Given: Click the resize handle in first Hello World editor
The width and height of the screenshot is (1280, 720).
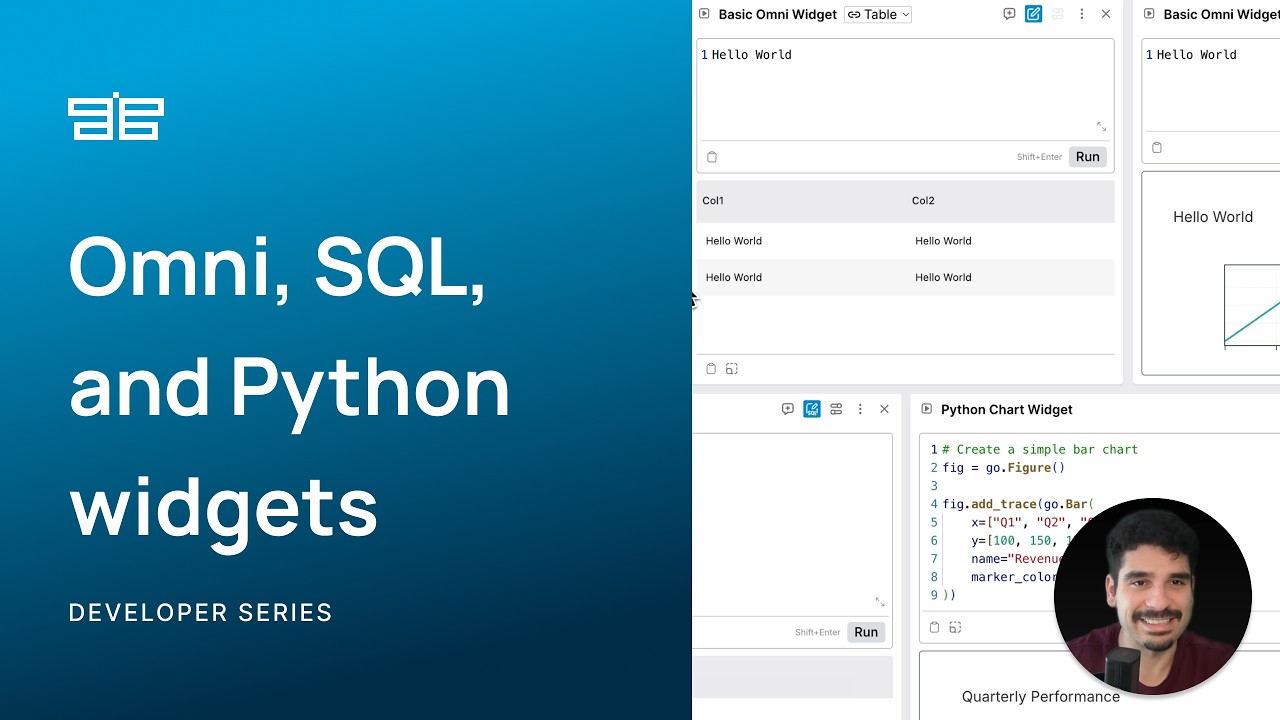Looking at the screenshot, I should 1101,126.
